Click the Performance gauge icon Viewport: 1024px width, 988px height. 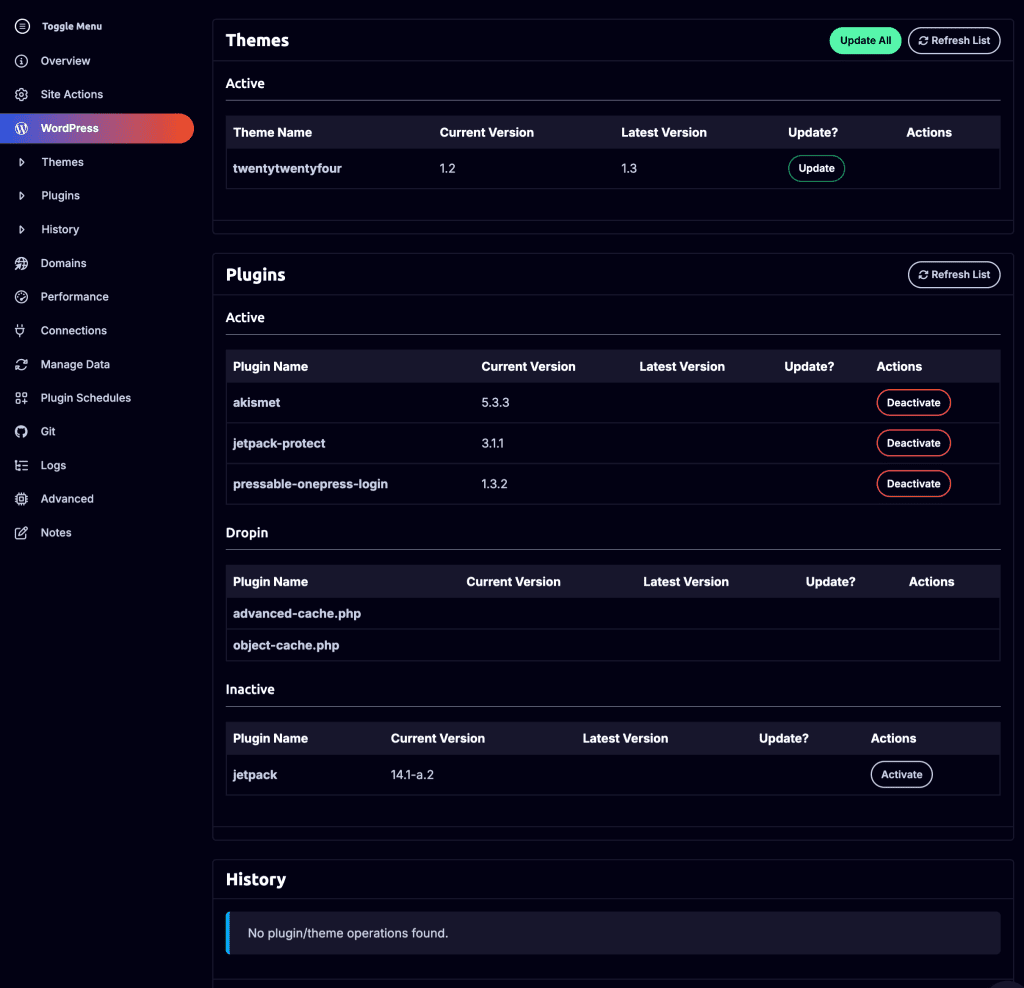[22, 296]
